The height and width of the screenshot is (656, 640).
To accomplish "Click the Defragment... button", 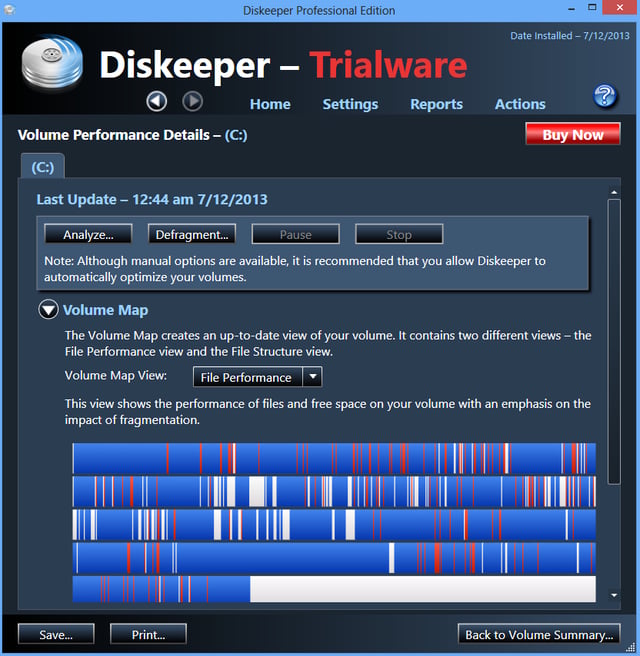I will point(192,234).
